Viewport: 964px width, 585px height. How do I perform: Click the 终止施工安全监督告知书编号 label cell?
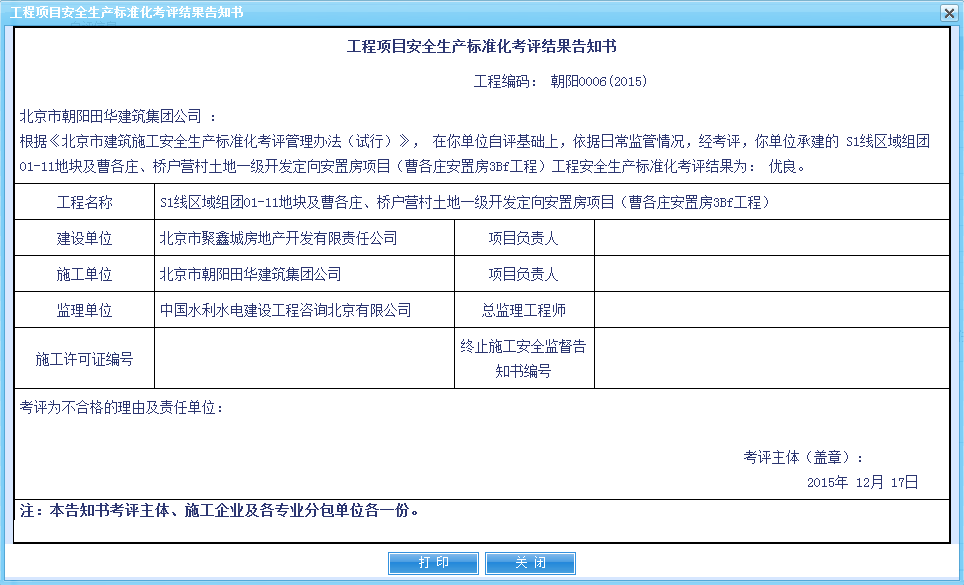[x=523, y=358]
